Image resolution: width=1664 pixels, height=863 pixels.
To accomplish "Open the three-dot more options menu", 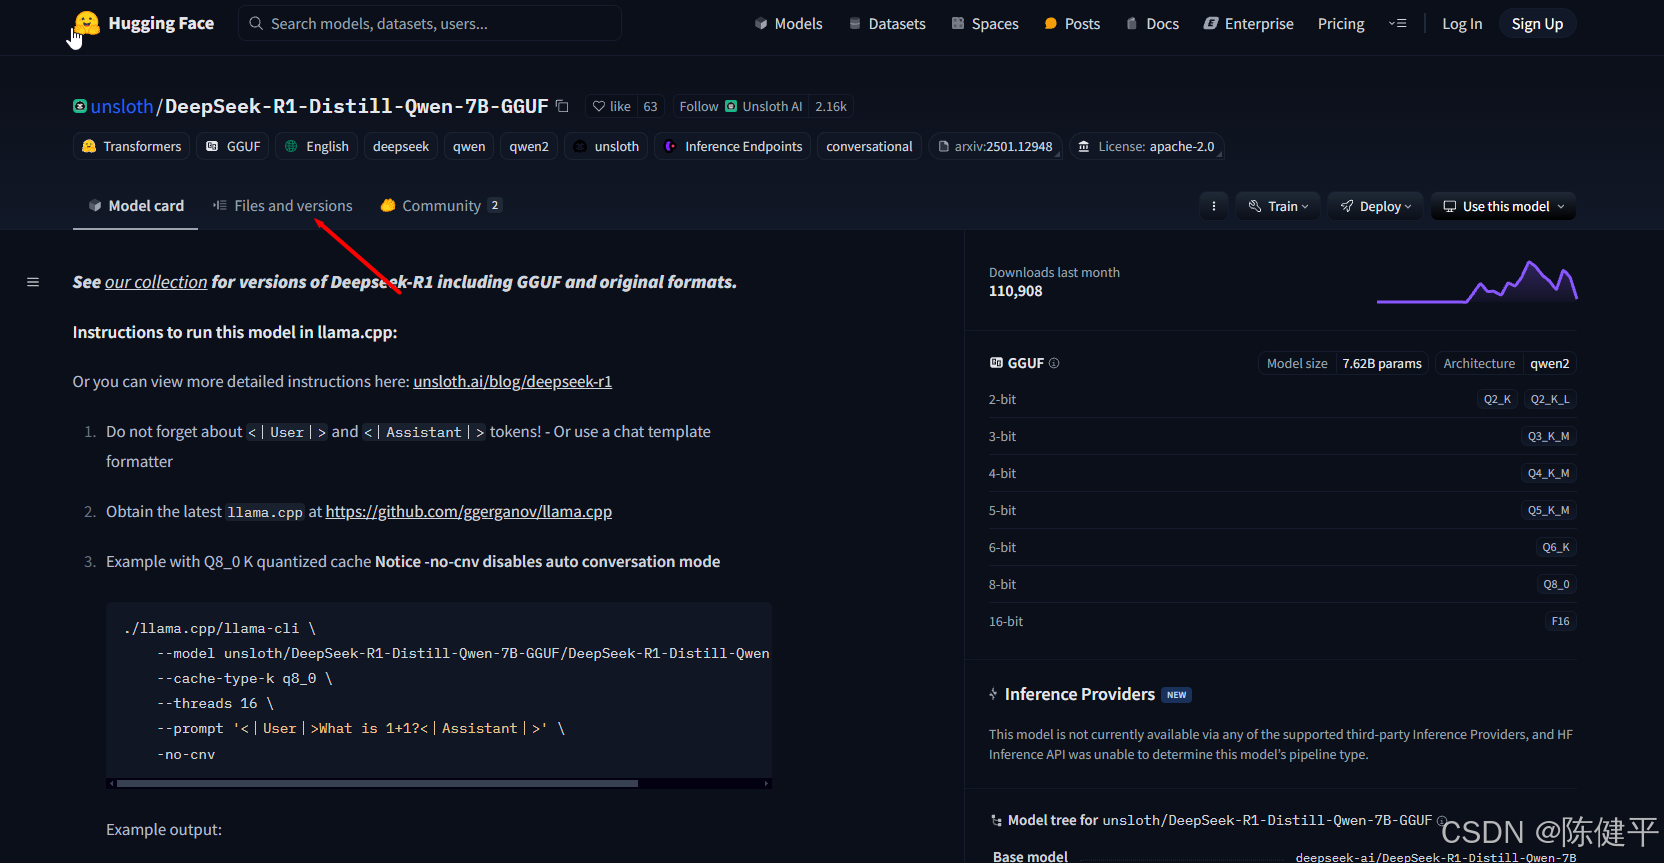I will point(1214,206).
